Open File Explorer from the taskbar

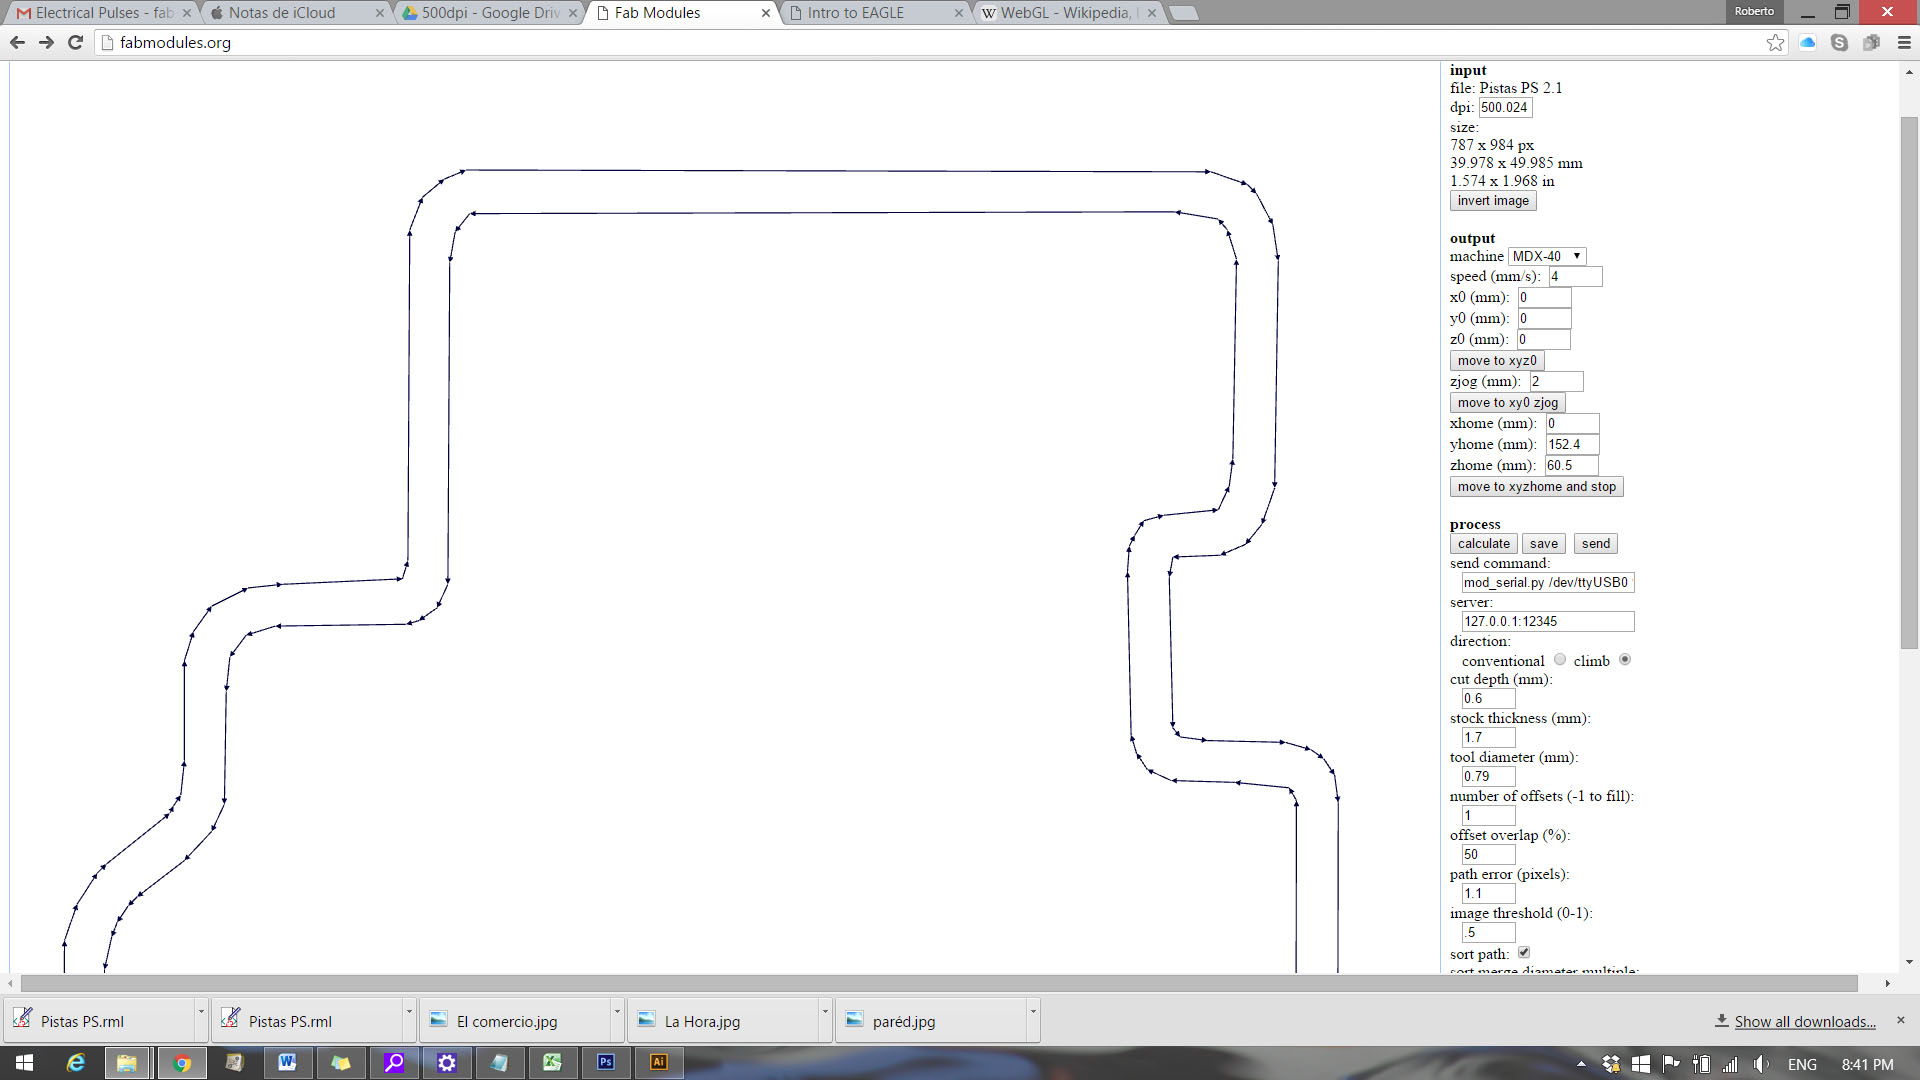[x=127, y=1063]
